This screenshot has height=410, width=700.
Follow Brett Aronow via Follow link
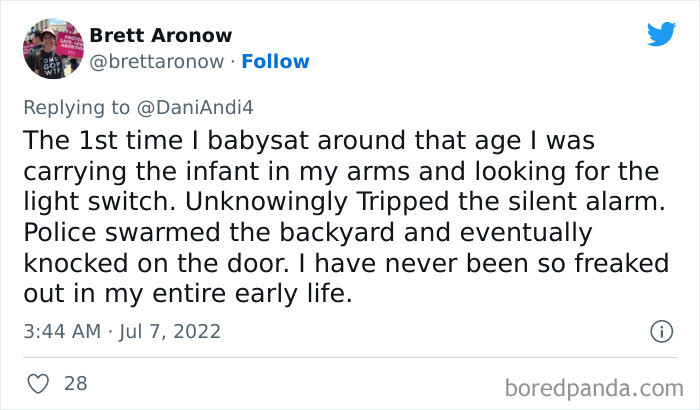pos(277,61)
